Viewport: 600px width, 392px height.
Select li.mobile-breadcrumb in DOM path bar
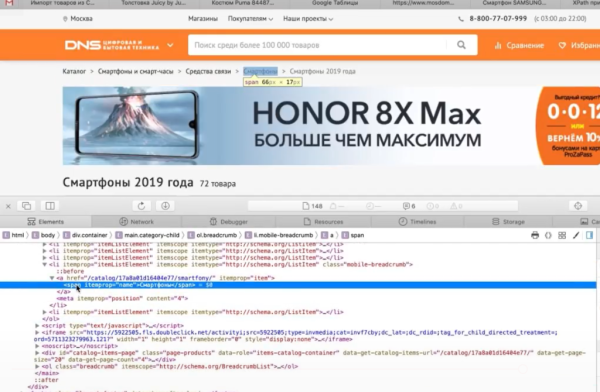pyautogui.click(x=279, y=235)
